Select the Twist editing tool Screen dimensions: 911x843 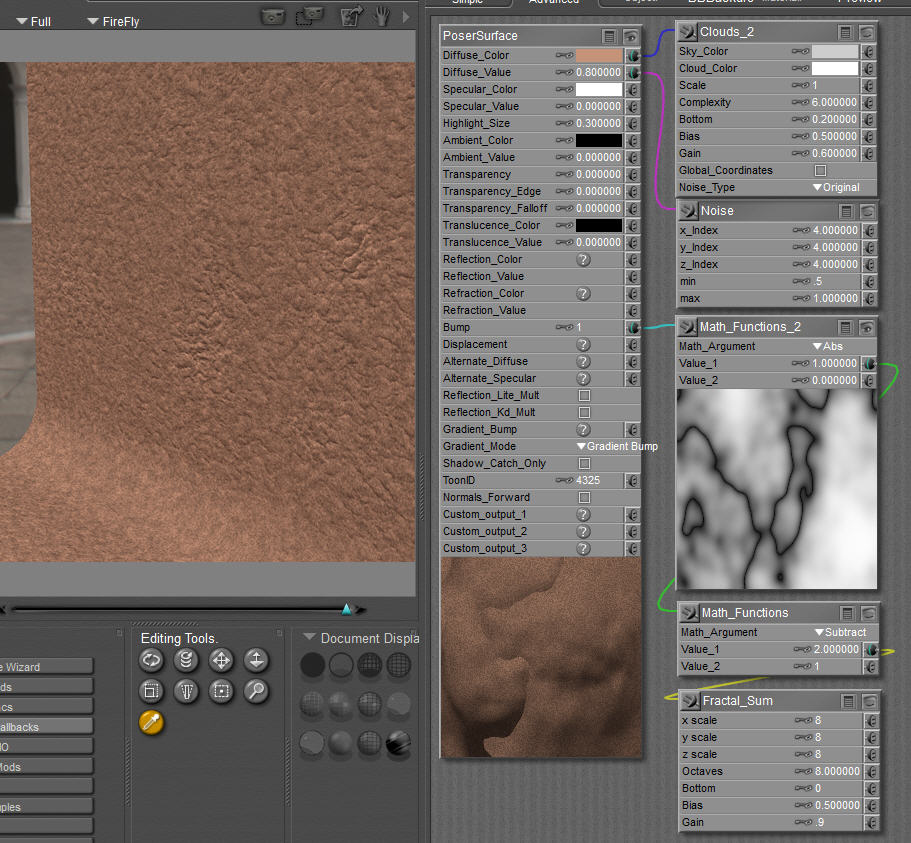[186, 660]
